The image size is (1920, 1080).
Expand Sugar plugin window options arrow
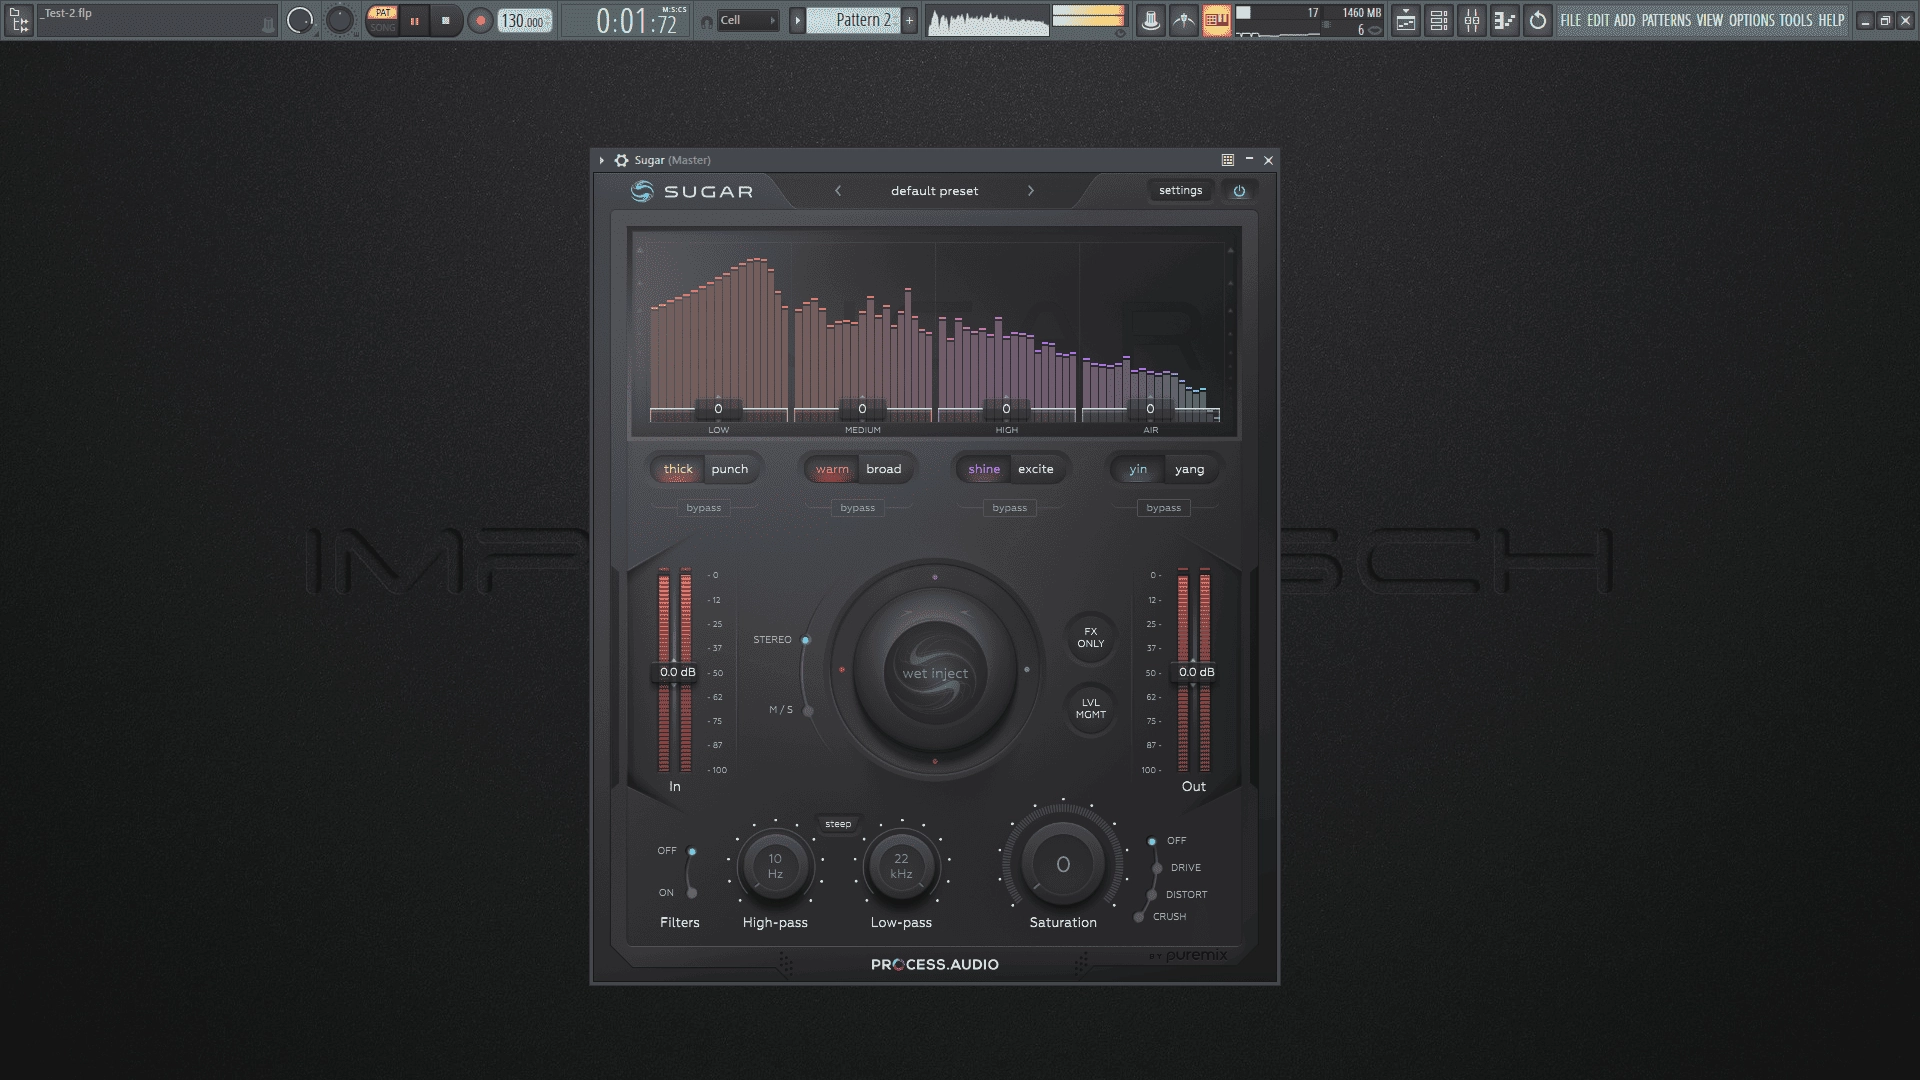click(602, 160)
